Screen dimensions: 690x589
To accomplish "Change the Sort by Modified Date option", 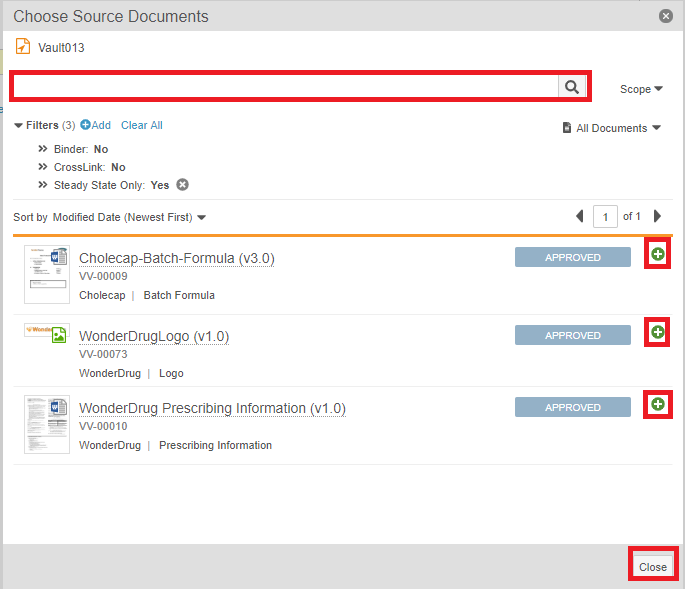I will point(129,217).
